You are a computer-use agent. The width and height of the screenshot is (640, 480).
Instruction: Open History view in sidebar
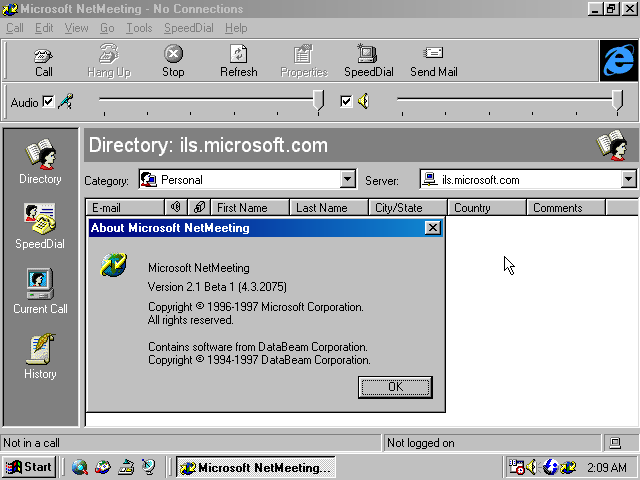[x=40, y=356]
